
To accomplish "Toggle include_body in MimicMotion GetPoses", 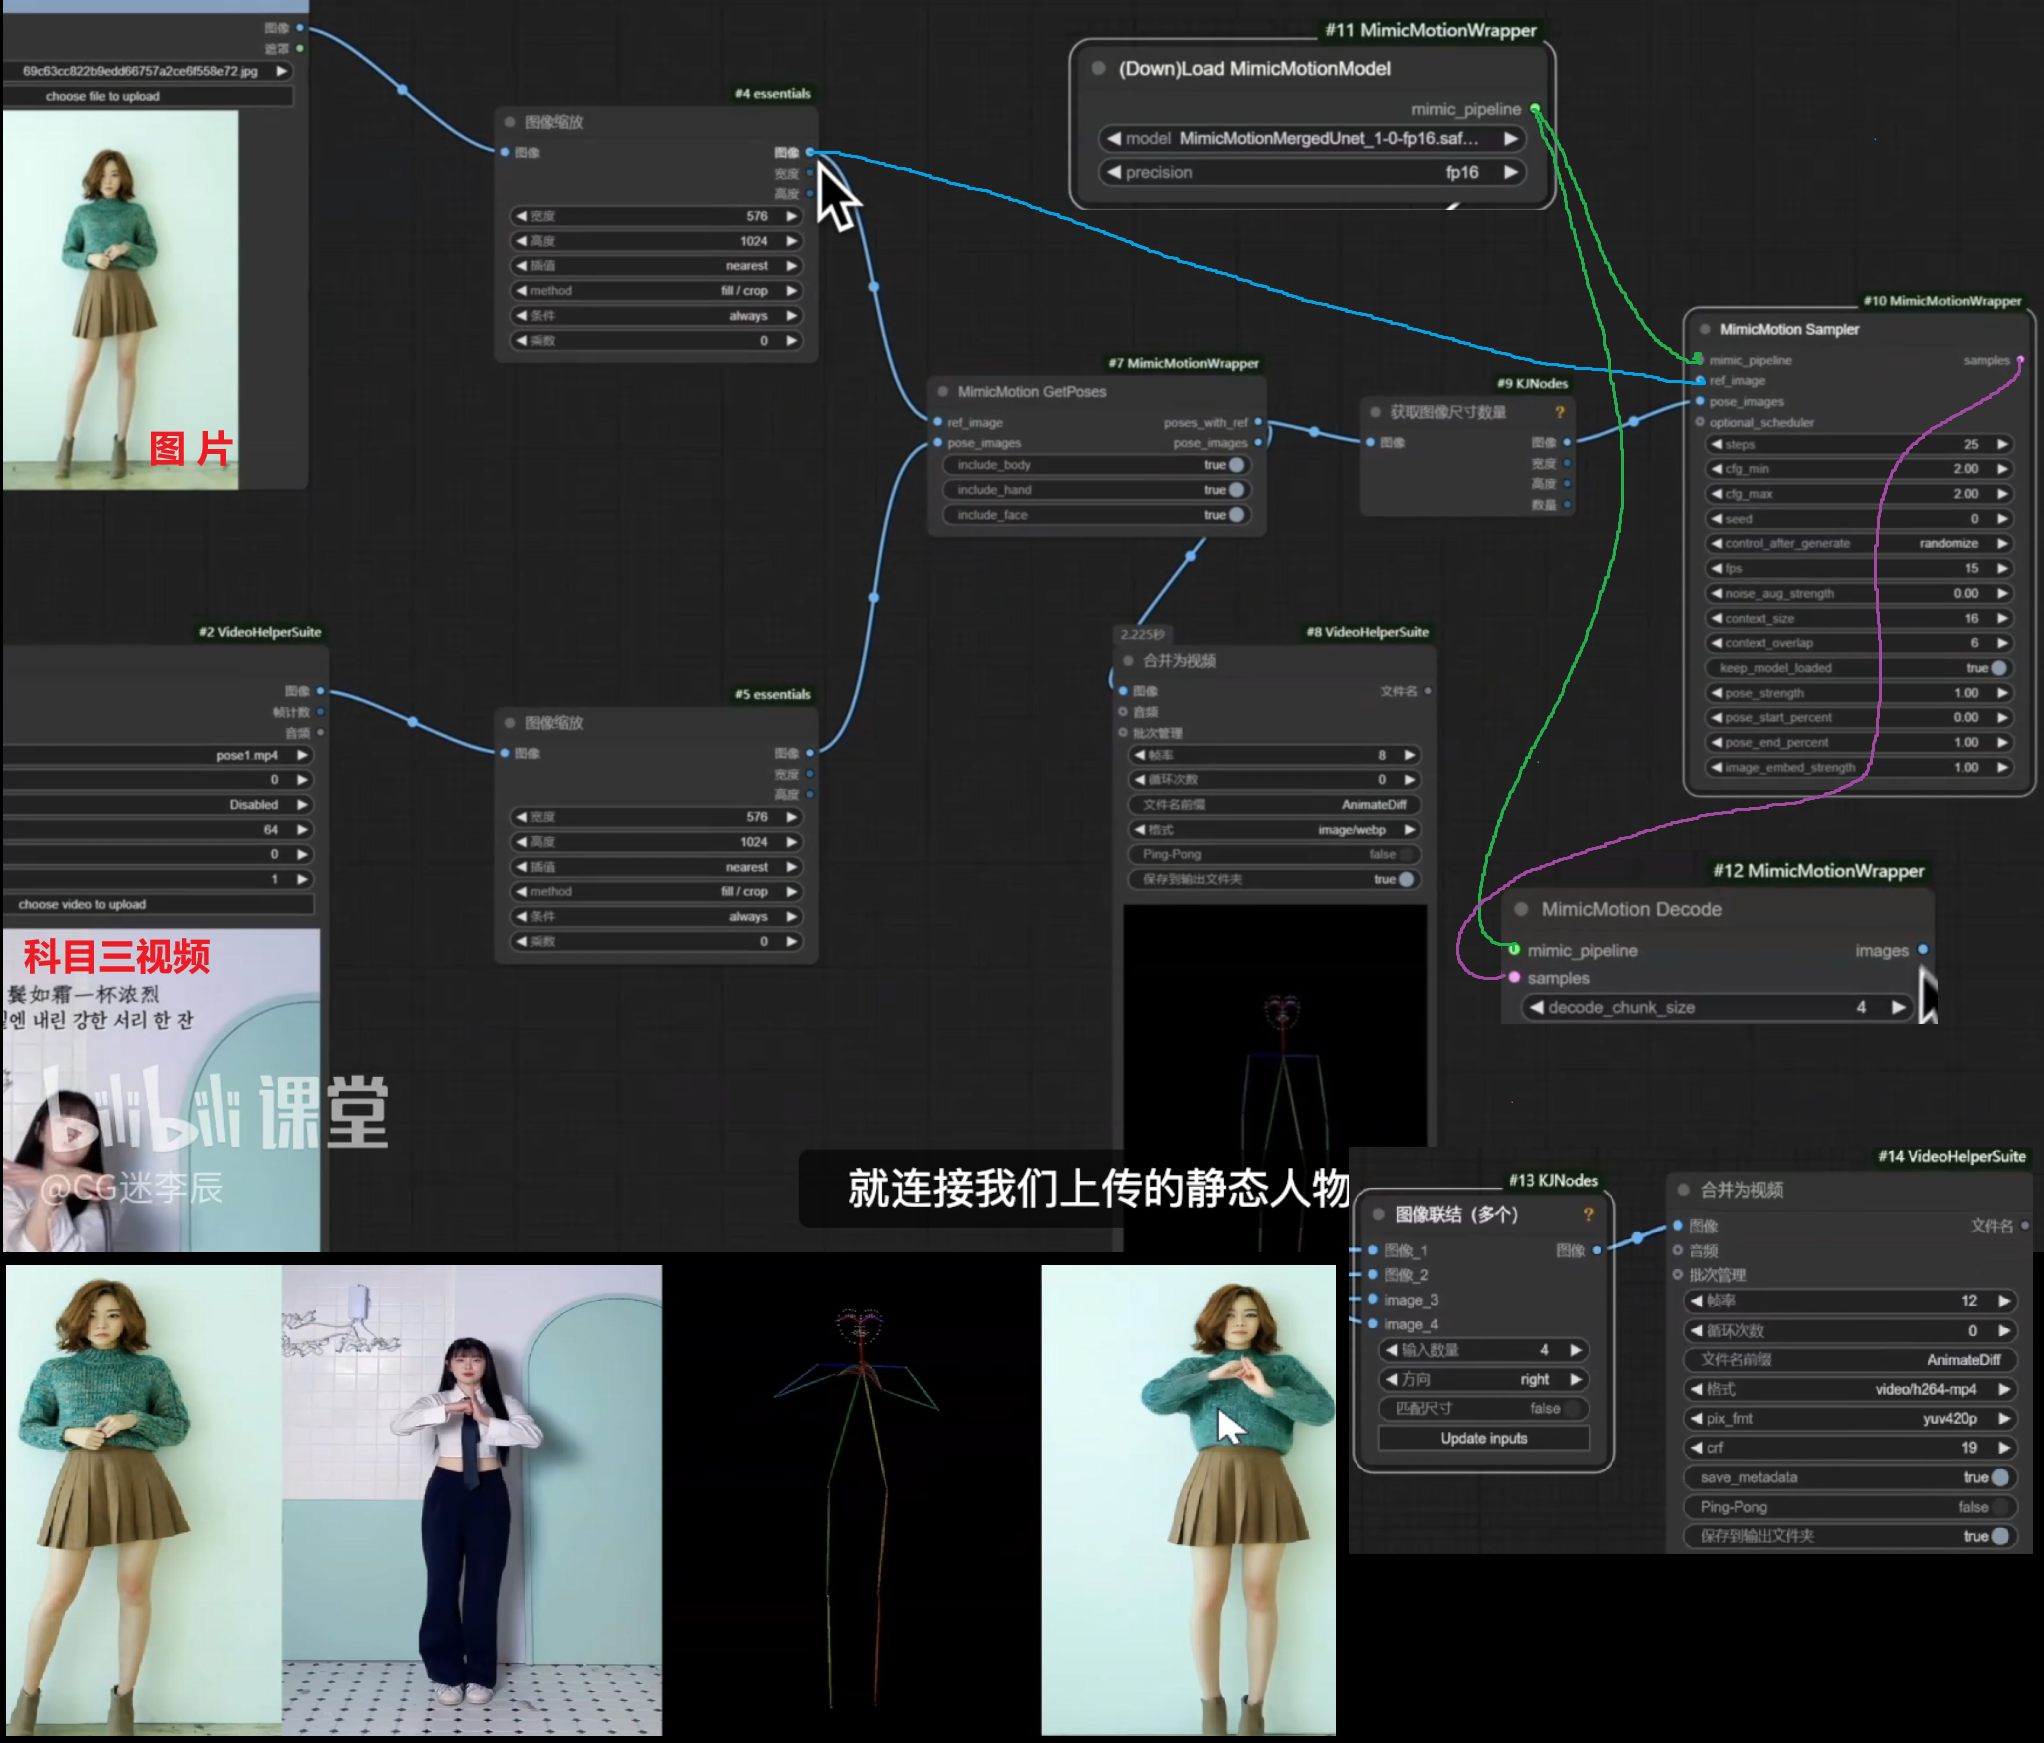I will (x=1236, y=465).
